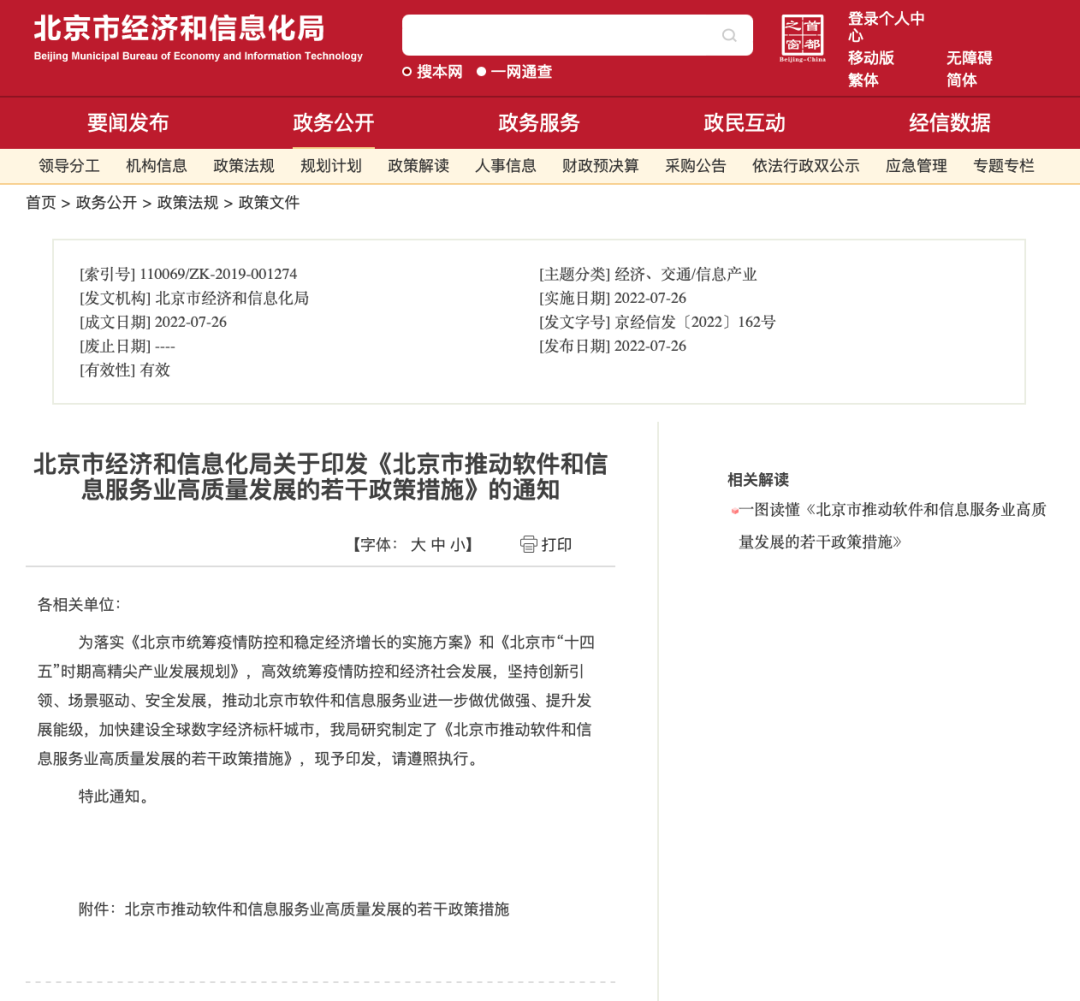Image resolution: width=1080 pixels, height=1001 pixels.
Task: Select the 搜本网 radio button
Action: click(x=407, y=71)
